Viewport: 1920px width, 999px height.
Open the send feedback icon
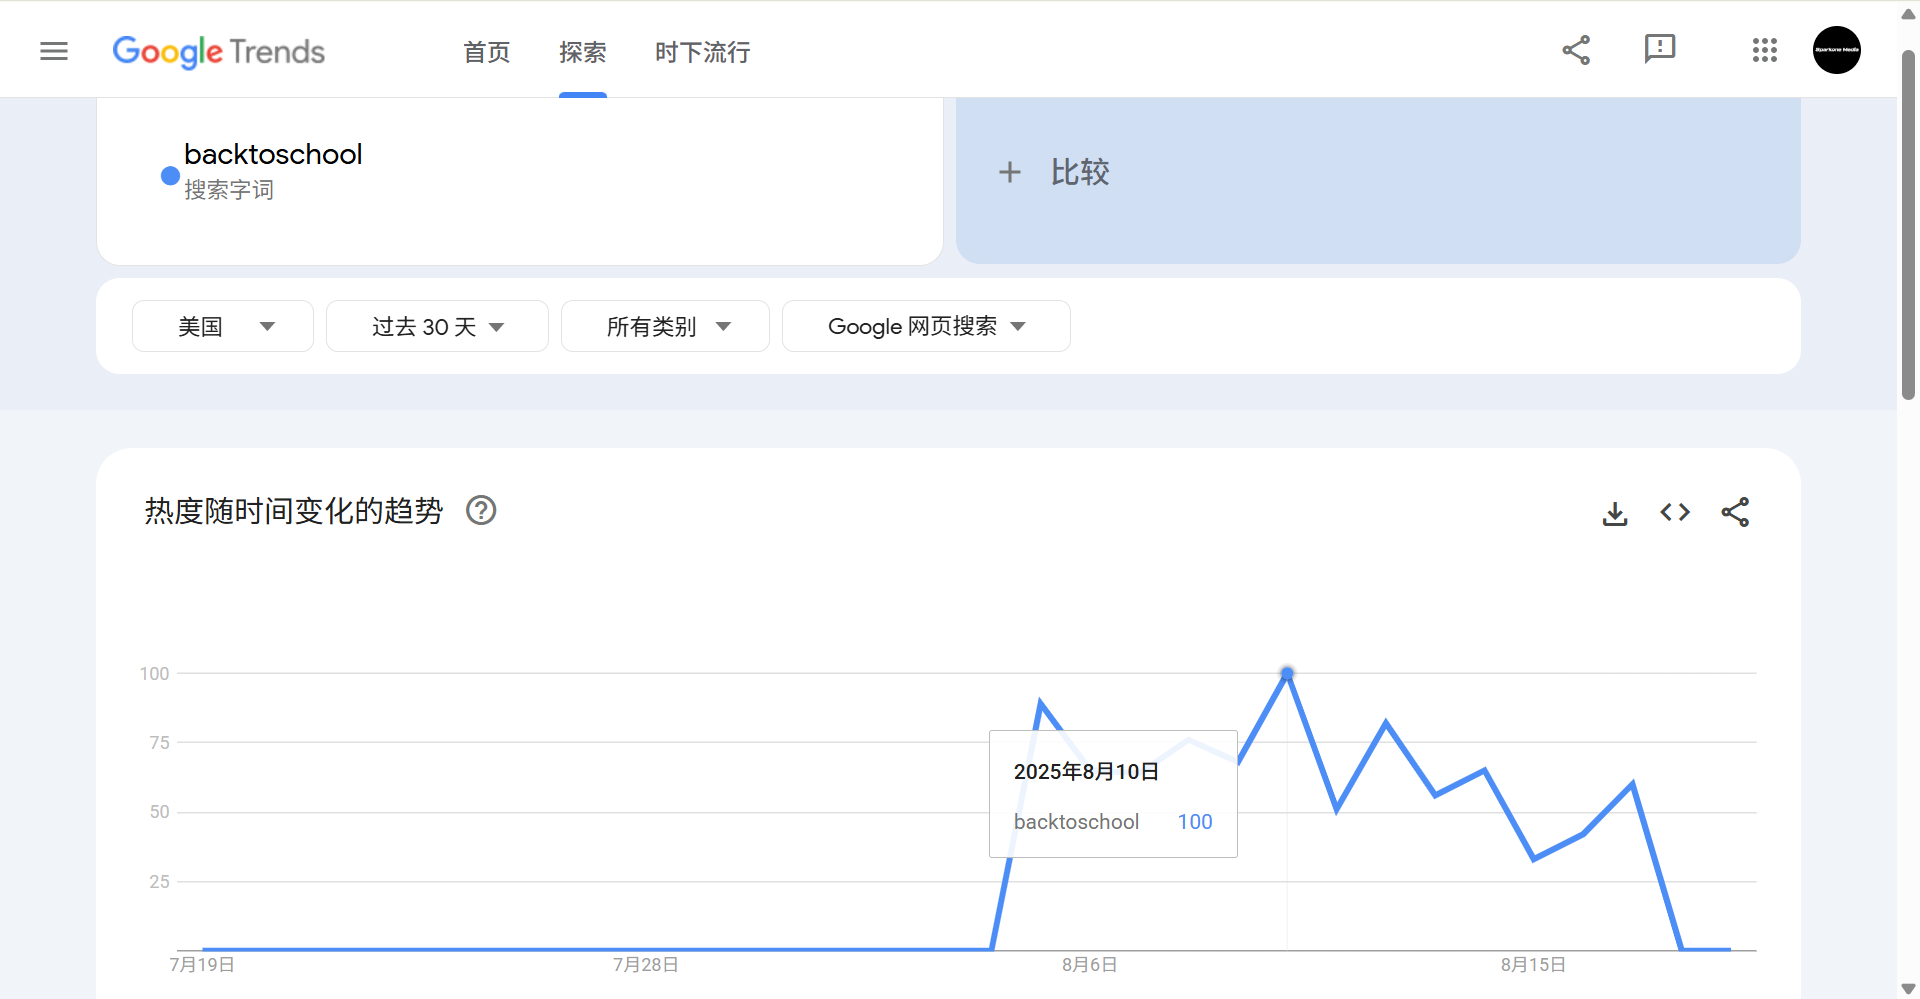pyautogui.click(x=1660, y=49)
